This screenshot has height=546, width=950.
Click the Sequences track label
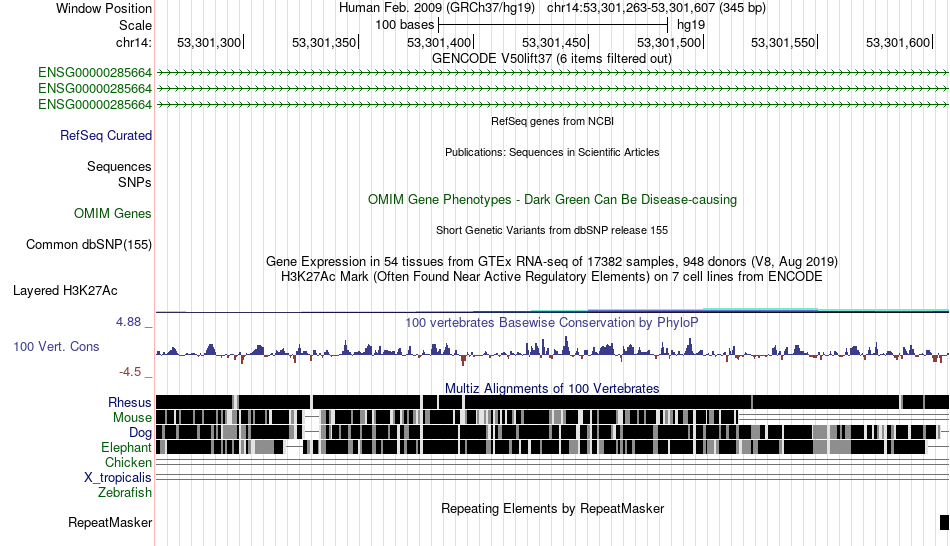point(119,167)
